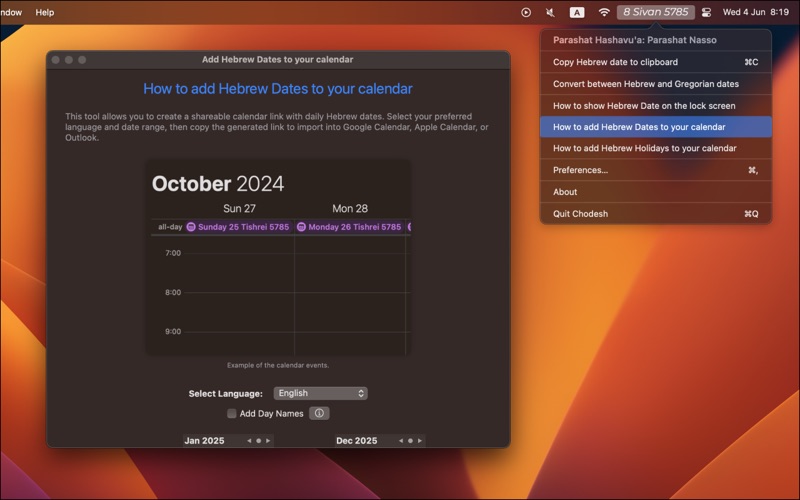Choose Convert between Hebrew and Gregorian dates
Screen dimensions: 800x500
click(656, 84)
